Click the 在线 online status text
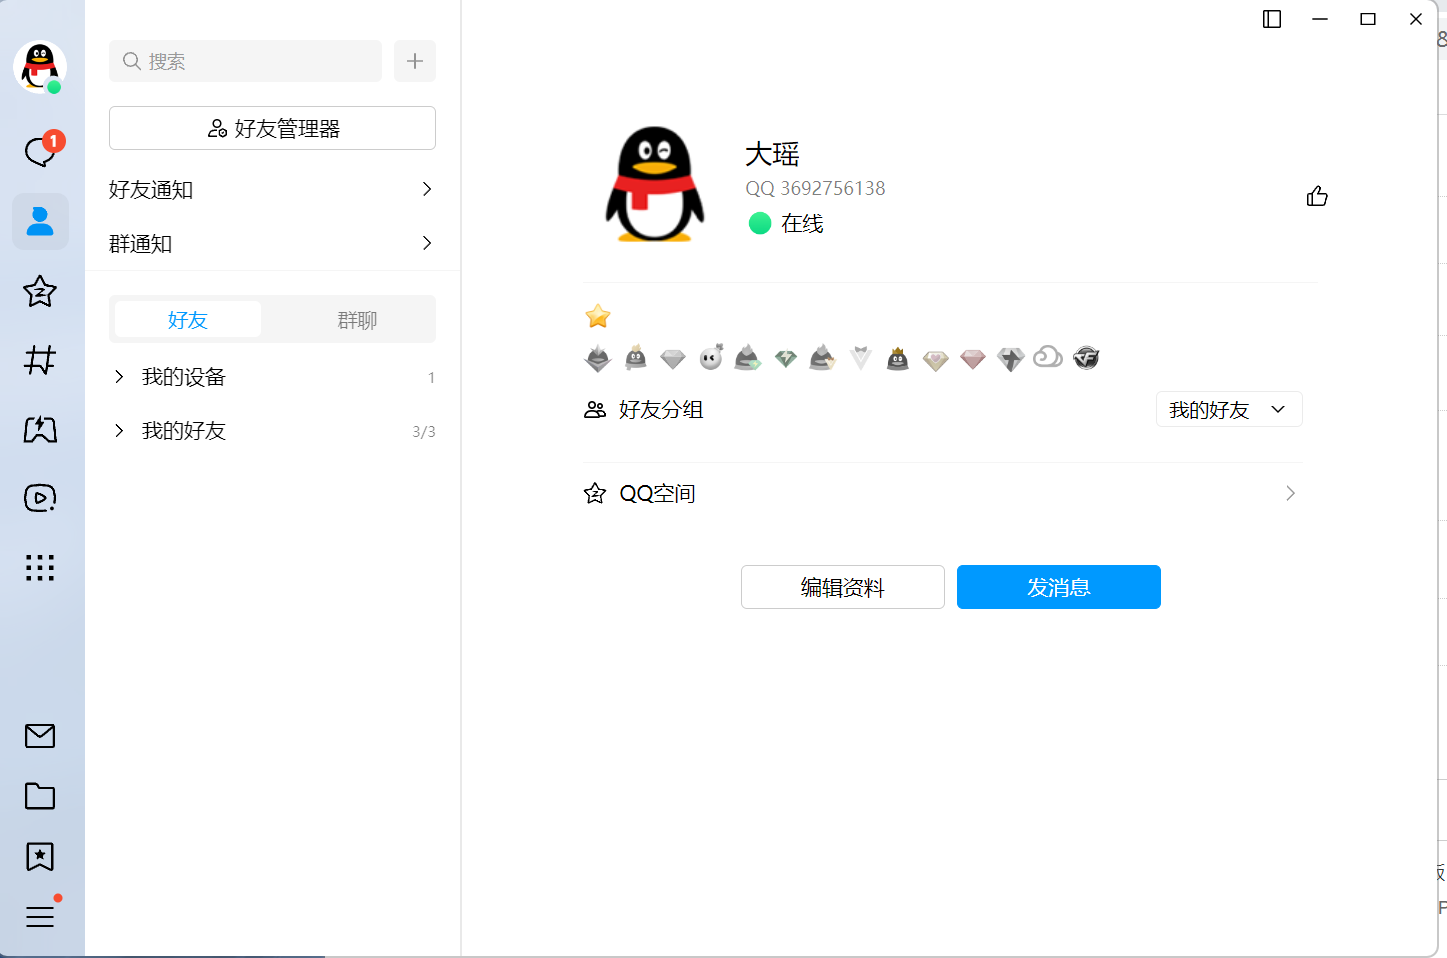Screen dimensions: 1447x958 coord(802,223)
